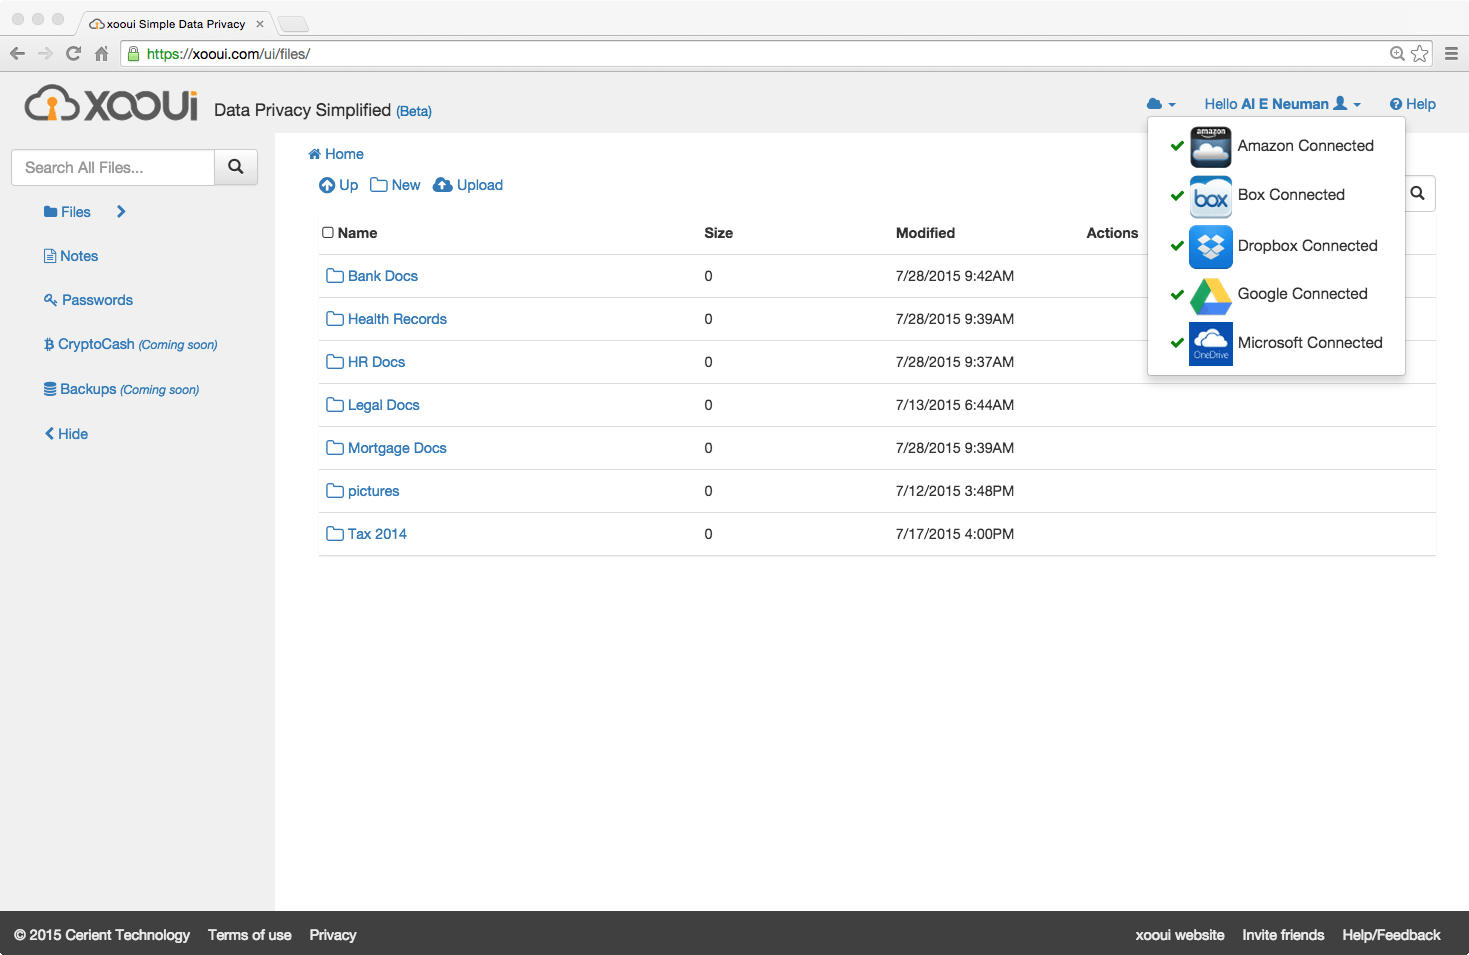Open the HR Docs folder
Screen dimensions: 1469x955
point(376,362)
